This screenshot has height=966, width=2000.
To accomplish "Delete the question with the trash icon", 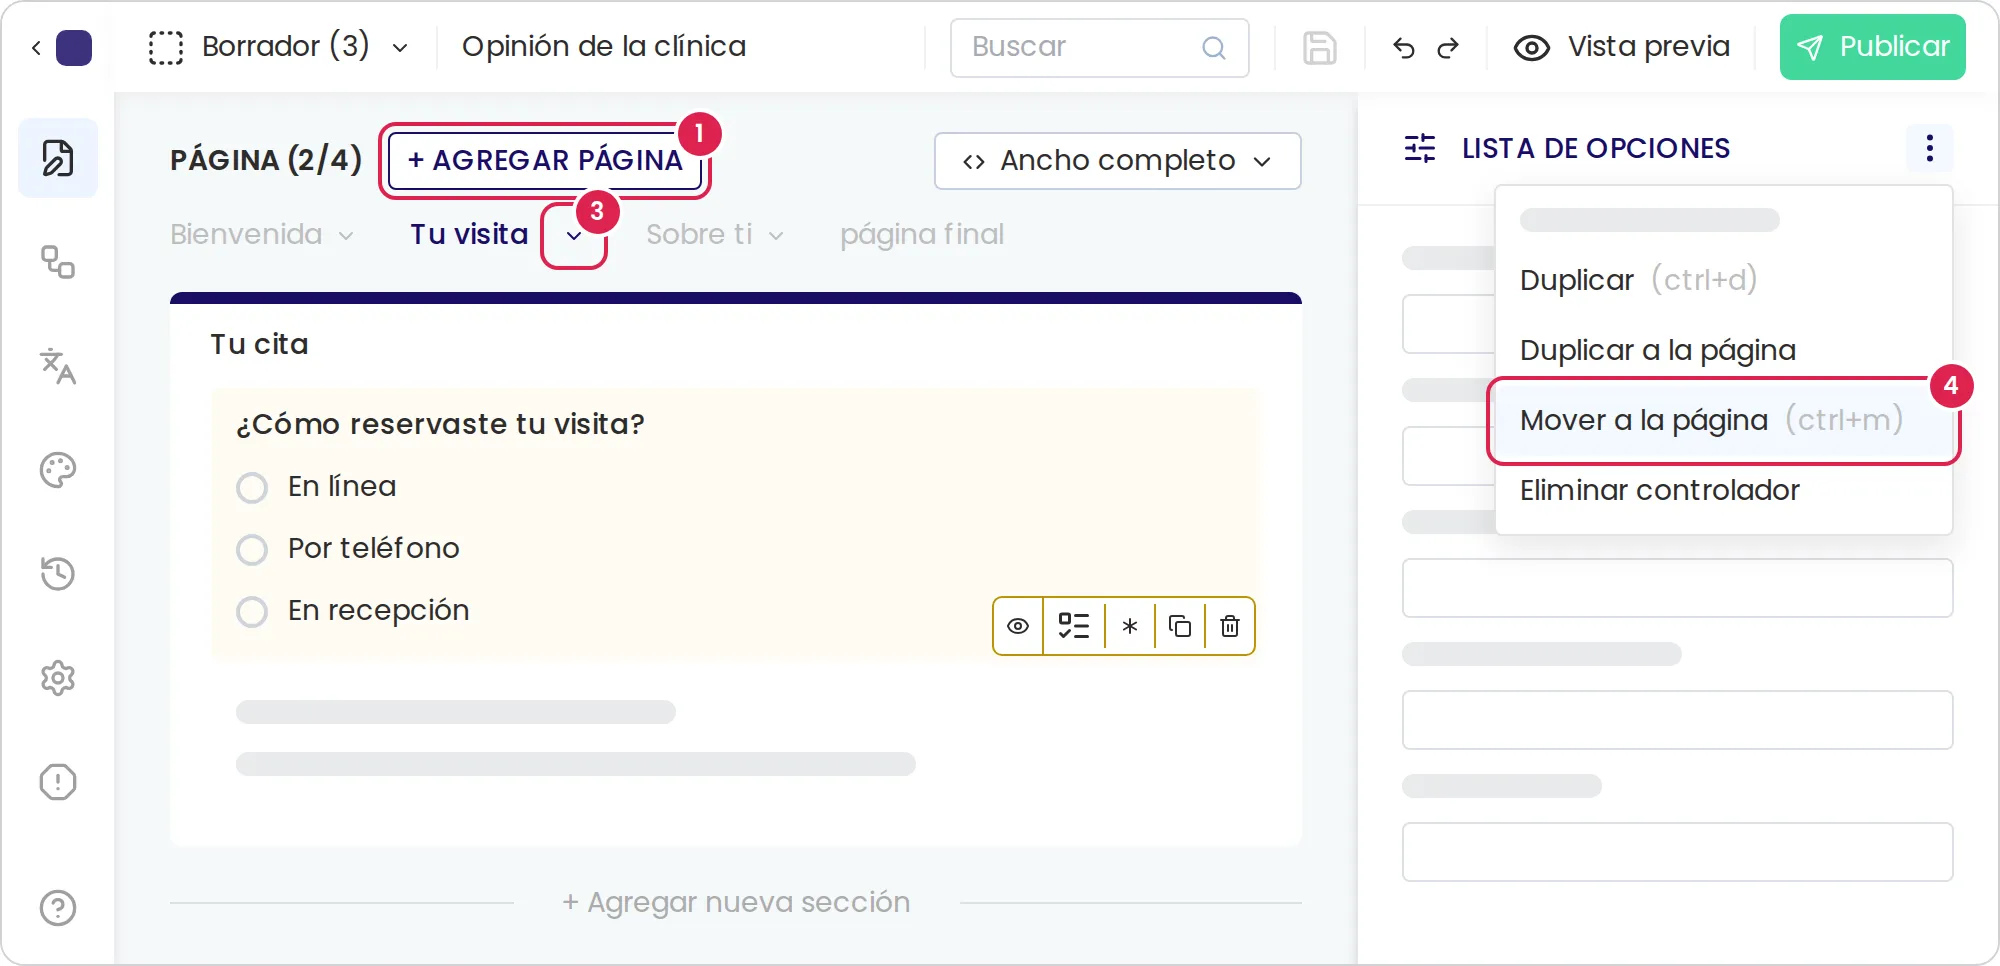I will [1230, 626].
